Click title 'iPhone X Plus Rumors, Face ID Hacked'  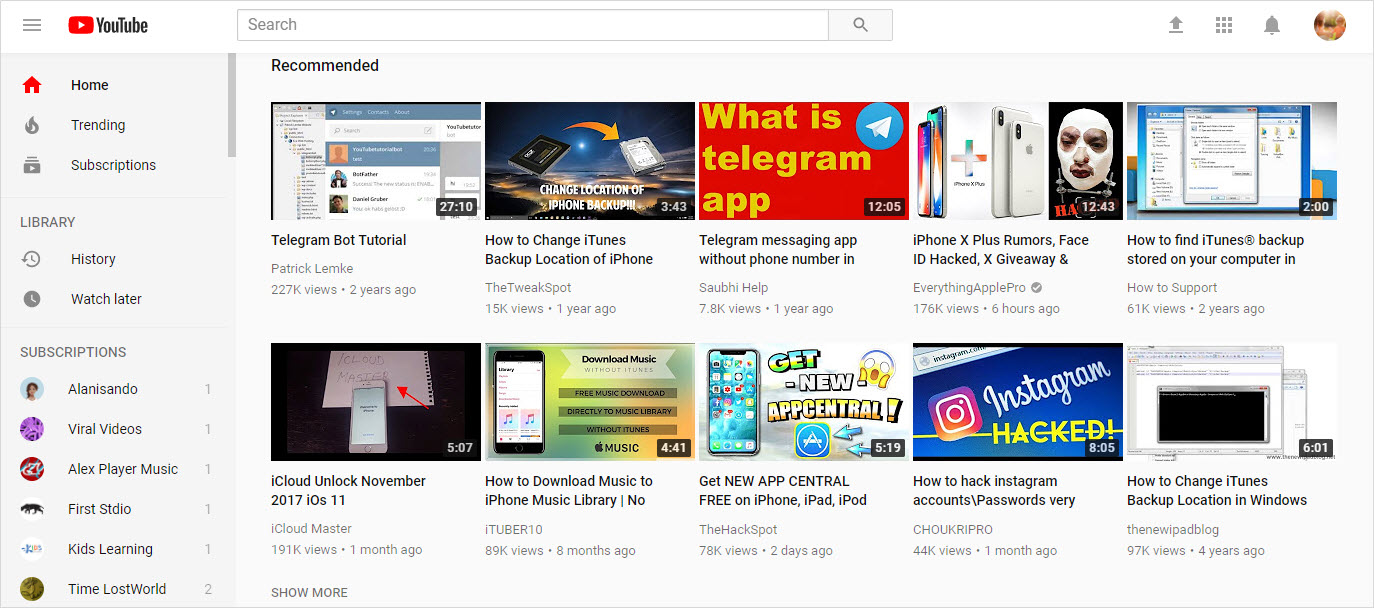click(x=1001, y=250)
